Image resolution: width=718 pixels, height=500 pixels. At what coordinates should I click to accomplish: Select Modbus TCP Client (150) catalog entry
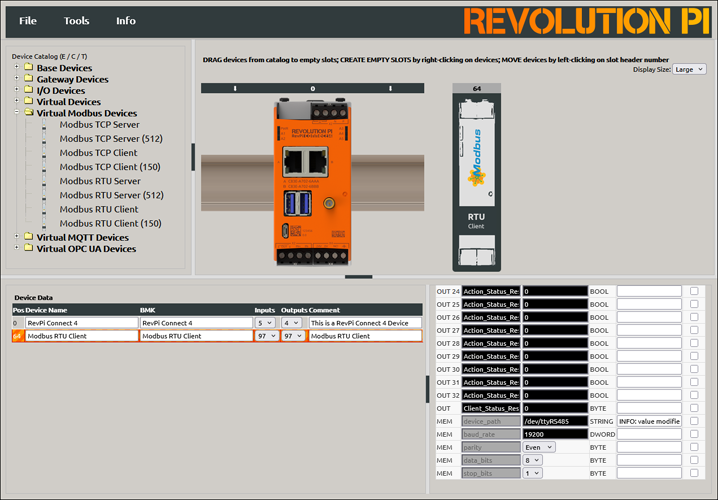point(110,167)
